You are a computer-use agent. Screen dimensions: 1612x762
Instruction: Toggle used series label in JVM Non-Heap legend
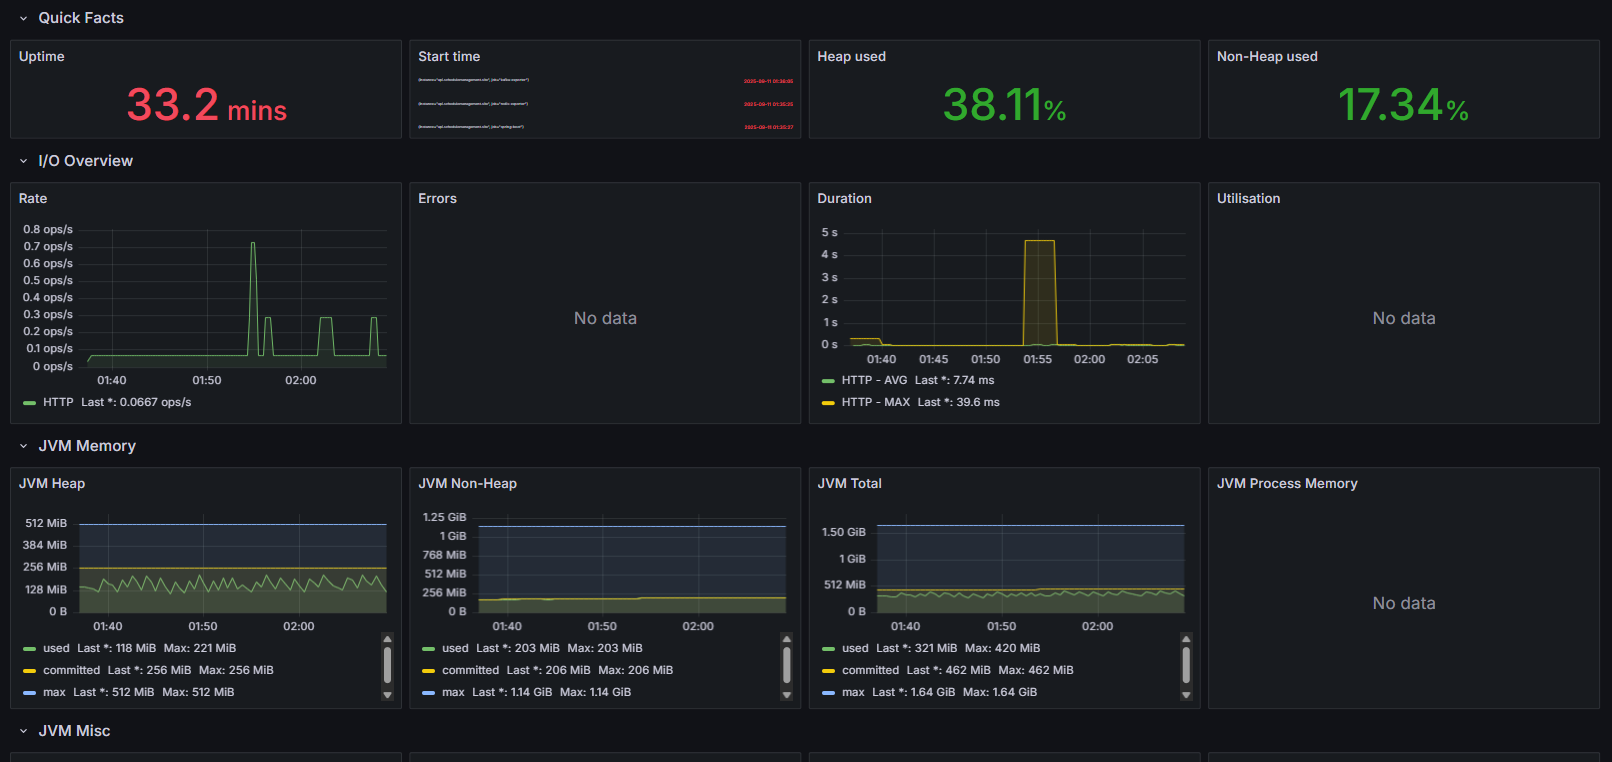tap(455, 648)
